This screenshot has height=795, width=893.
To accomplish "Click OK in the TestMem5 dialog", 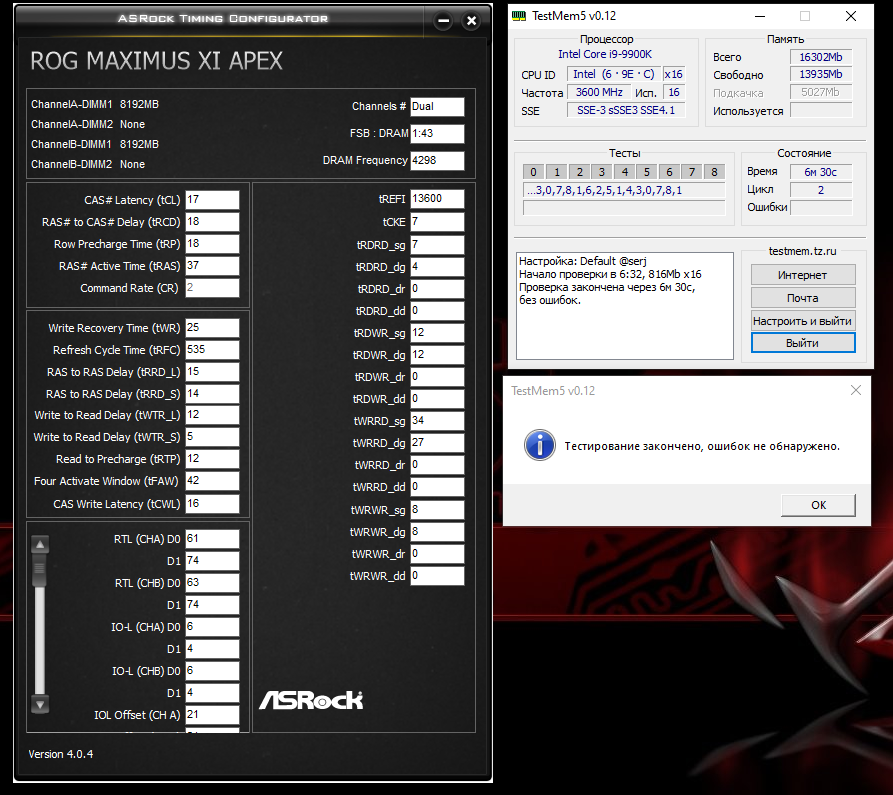I will 818,505.
